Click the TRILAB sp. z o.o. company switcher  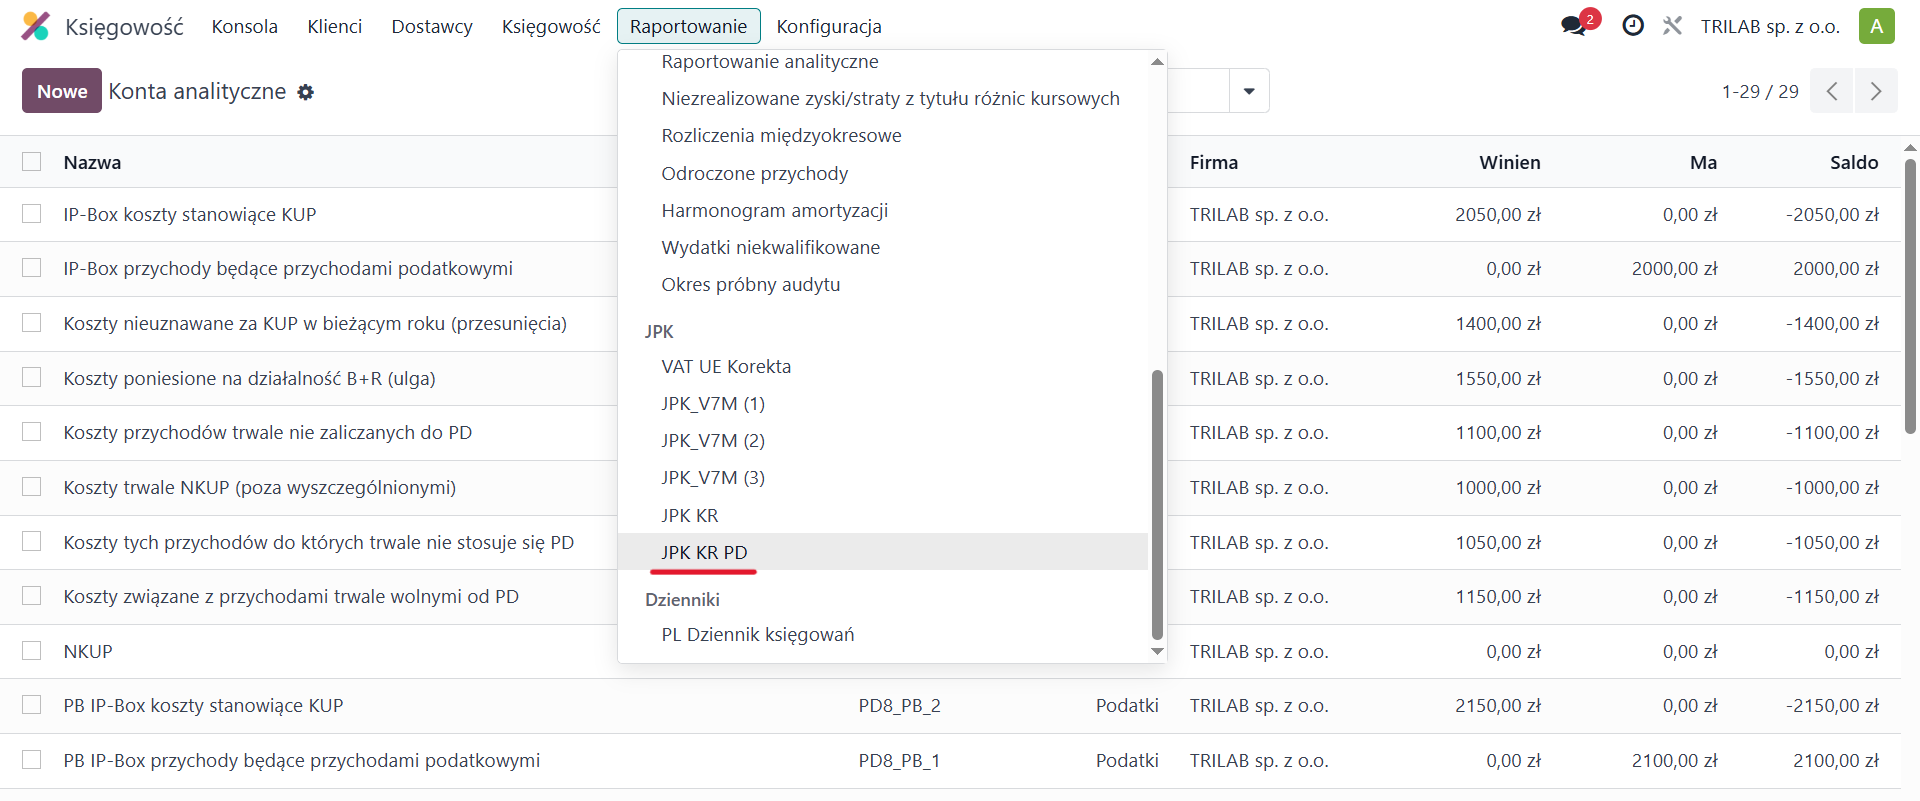tap(1770, 26)
